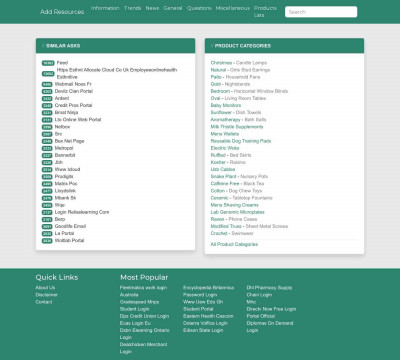Open the Edison State Login footer link
Viewport: 400px width, 360px height.
click(x=203, y=330)
